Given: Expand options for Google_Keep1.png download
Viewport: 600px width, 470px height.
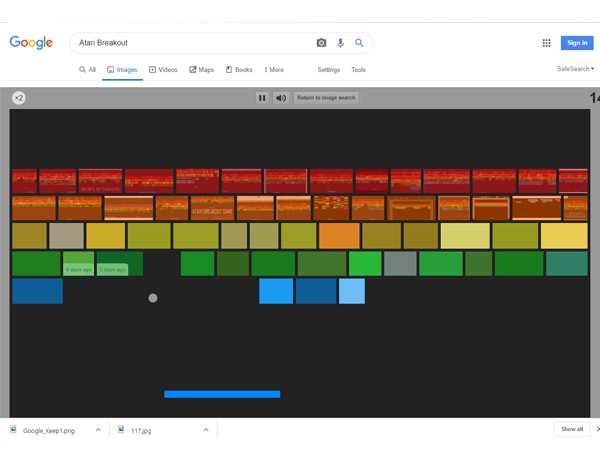Looking at the screenshot, I should coord(98,430).
